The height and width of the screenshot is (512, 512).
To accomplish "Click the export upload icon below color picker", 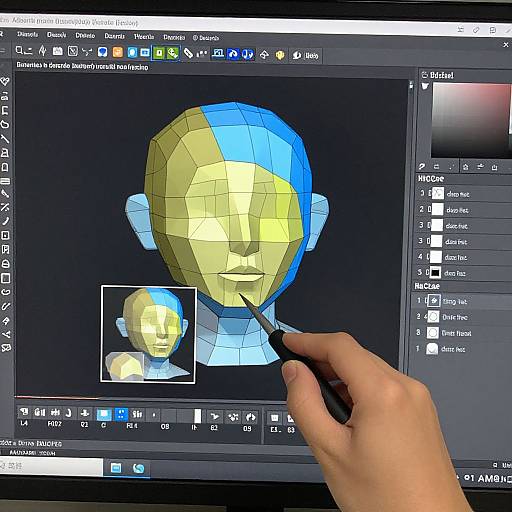I will point(494,167).
